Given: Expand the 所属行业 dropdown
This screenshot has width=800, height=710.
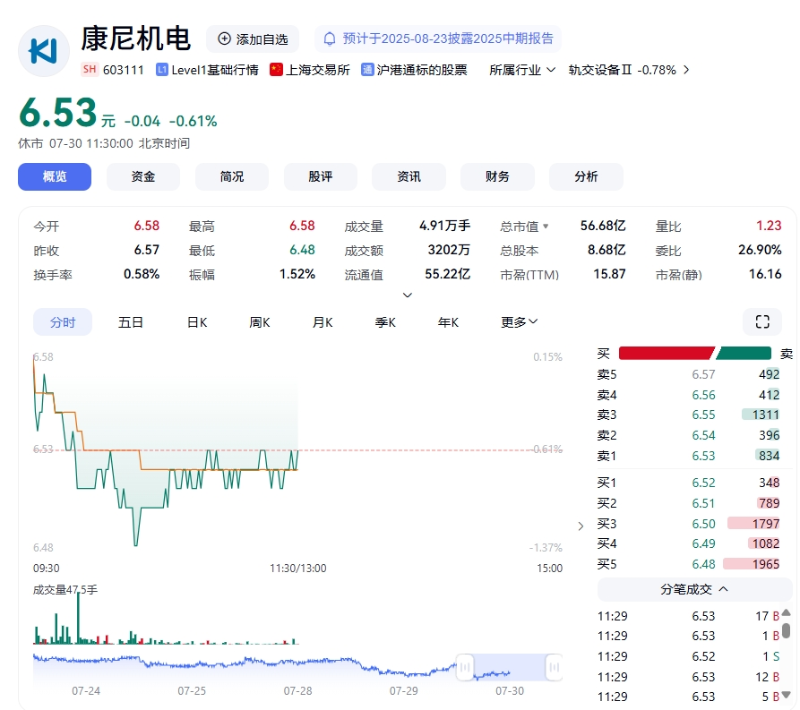Looking at the screenshot, I should 522,70.
